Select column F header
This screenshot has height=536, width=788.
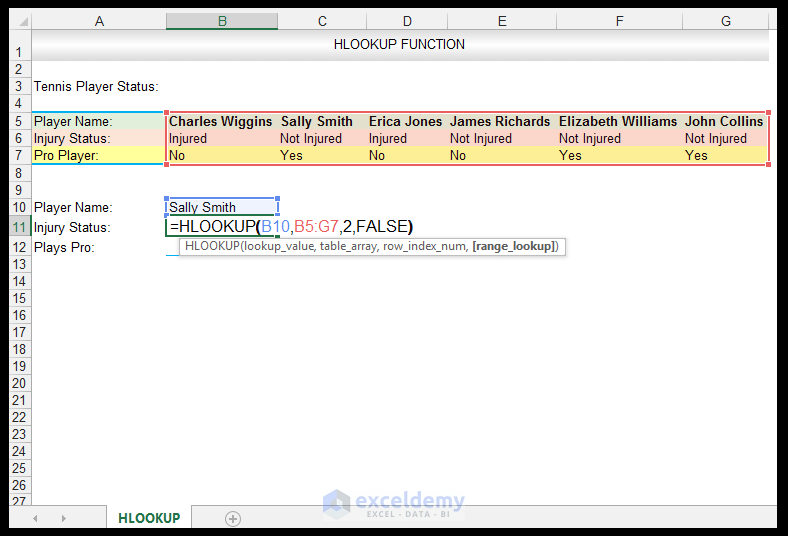click(619, 21)
